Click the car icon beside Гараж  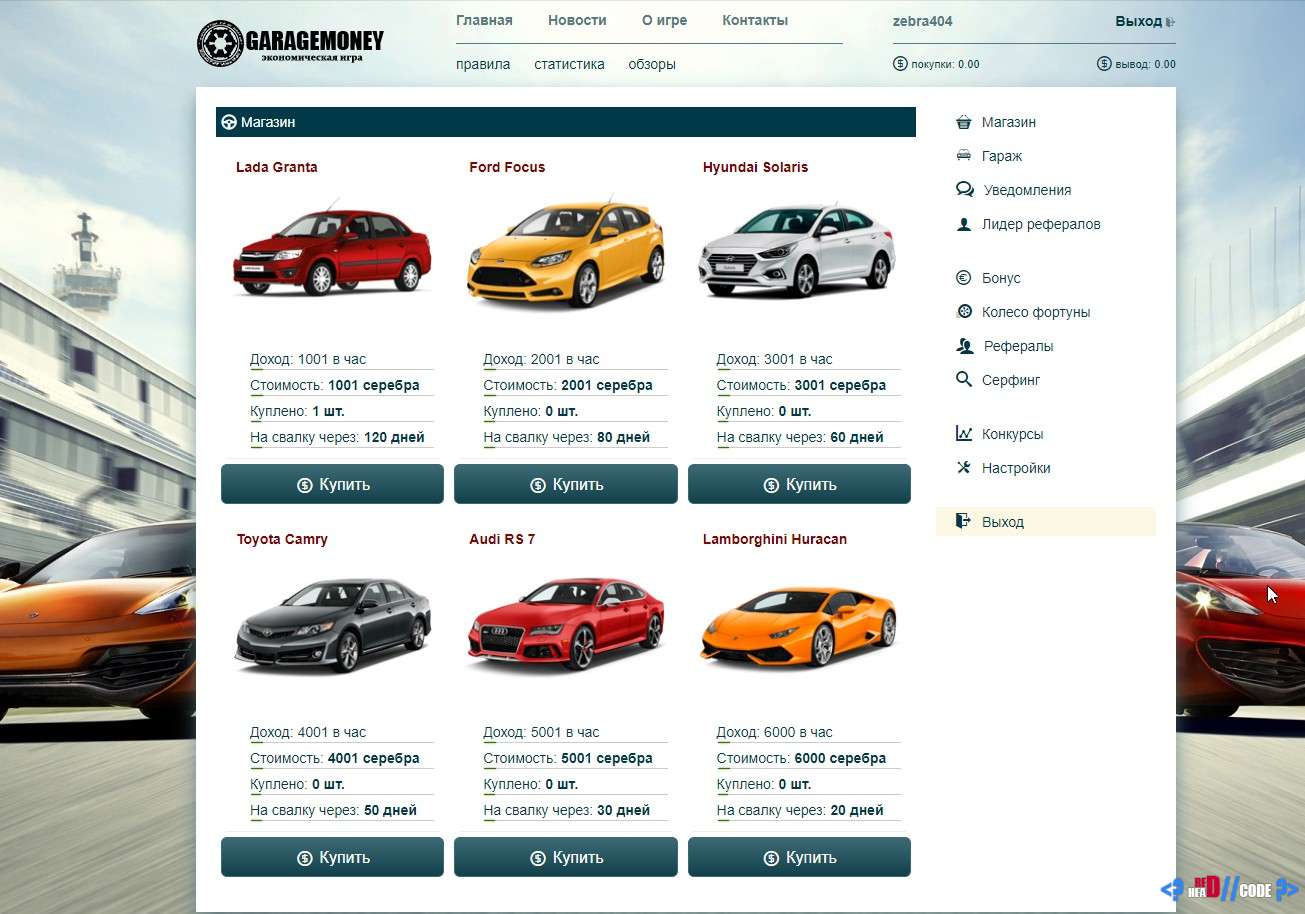963,155
